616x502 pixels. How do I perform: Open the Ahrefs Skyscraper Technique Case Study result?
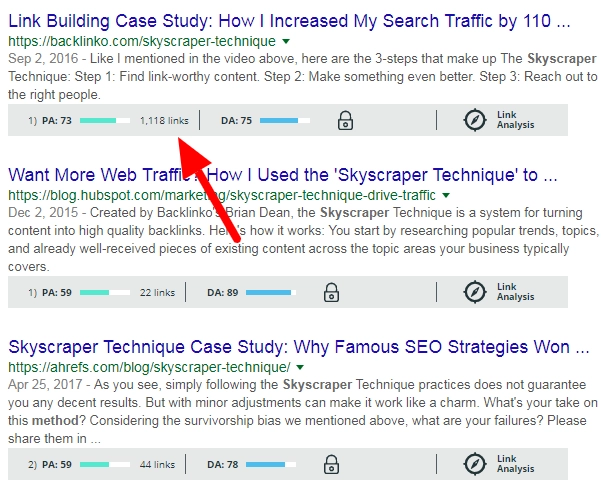point(299,347)
